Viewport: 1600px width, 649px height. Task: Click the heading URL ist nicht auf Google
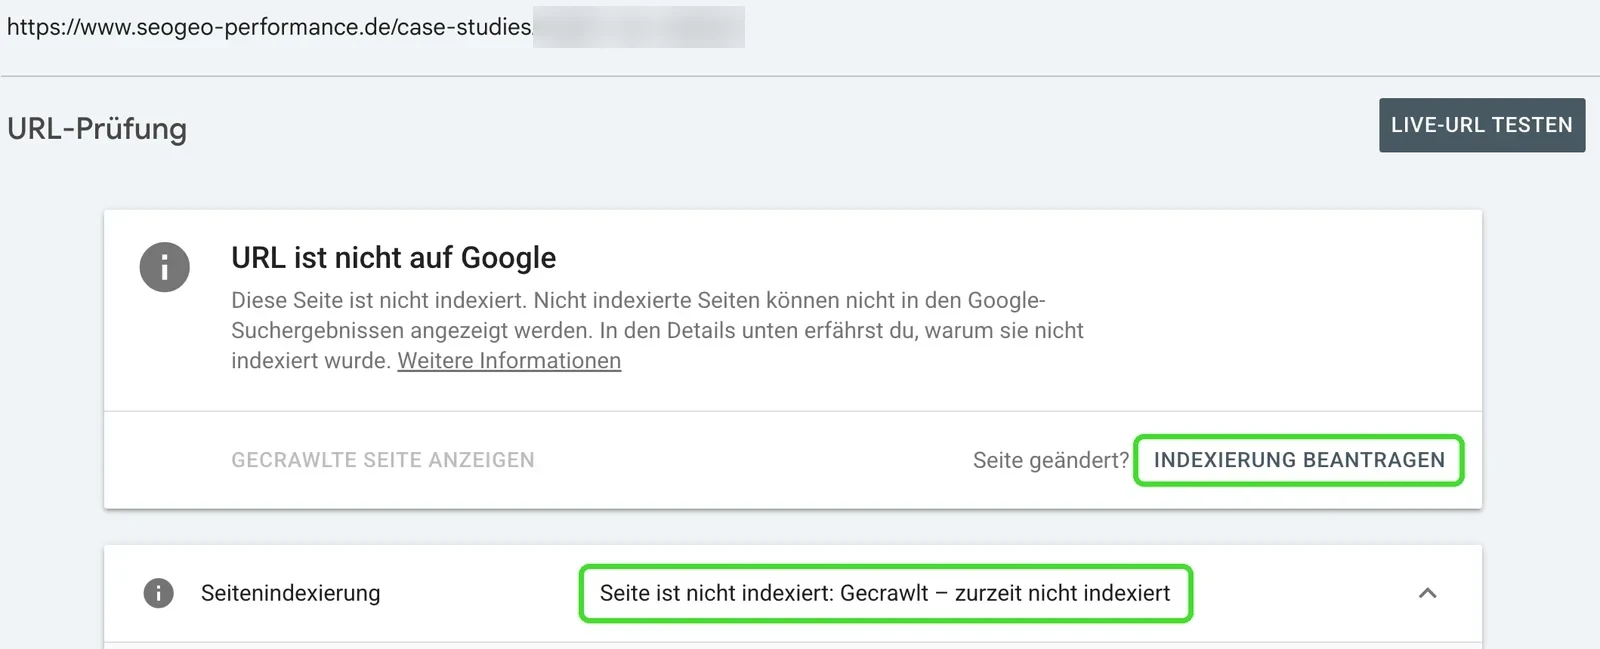pos(393,258)
